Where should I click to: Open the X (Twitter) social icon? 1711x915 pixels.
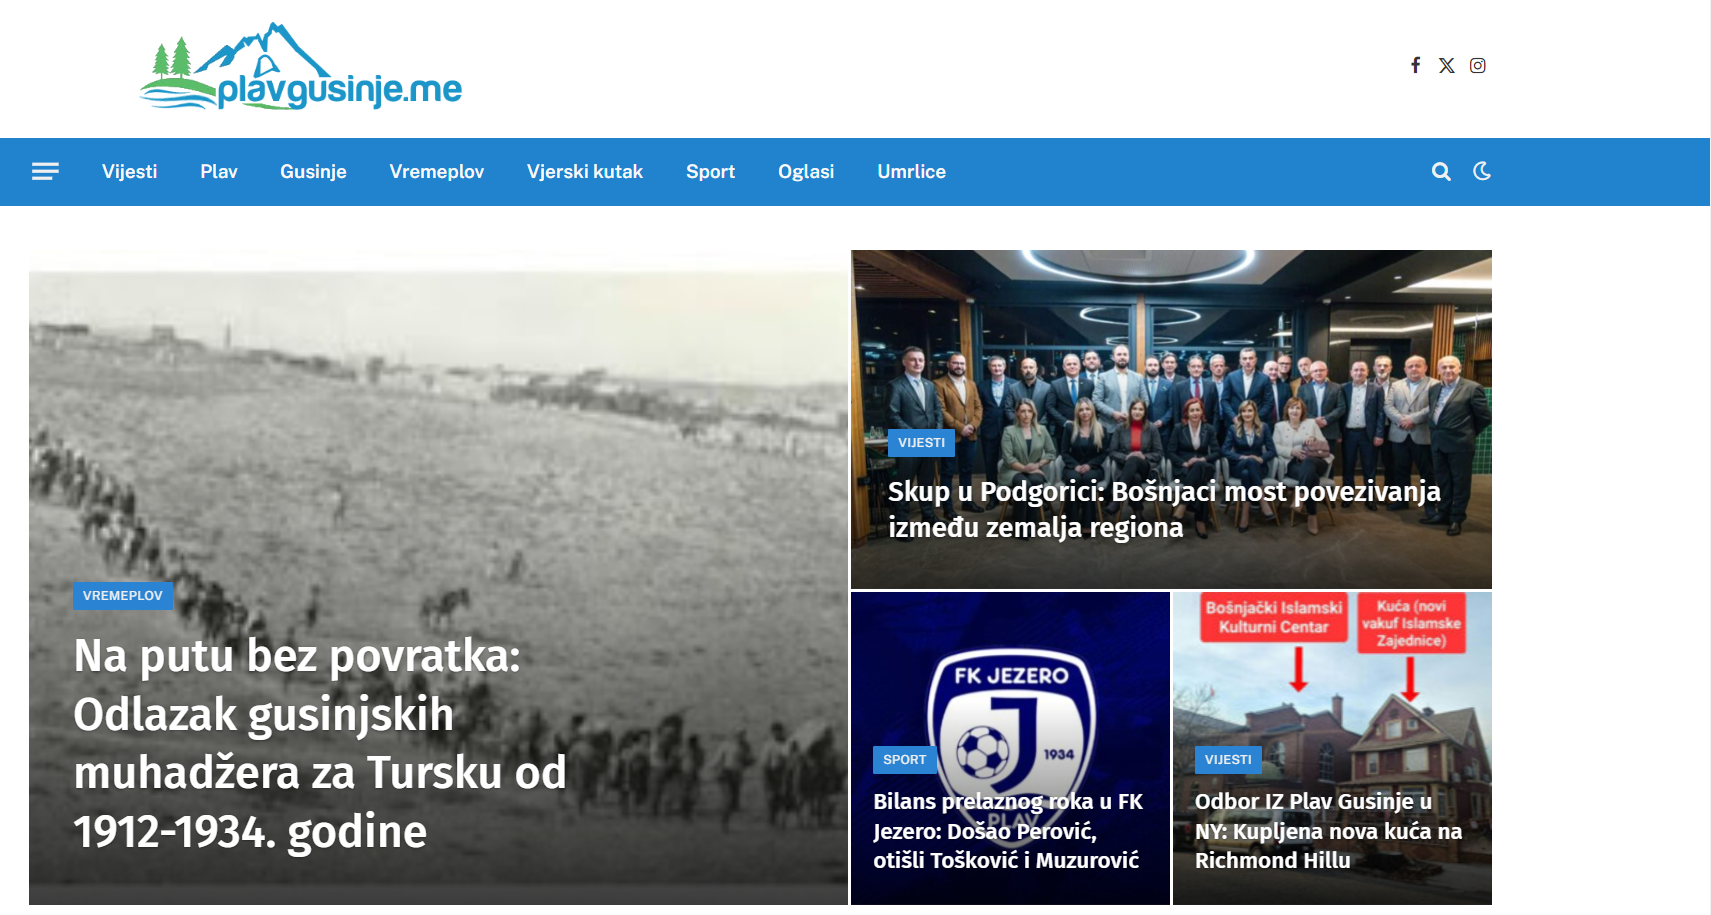pos(1446,65)
